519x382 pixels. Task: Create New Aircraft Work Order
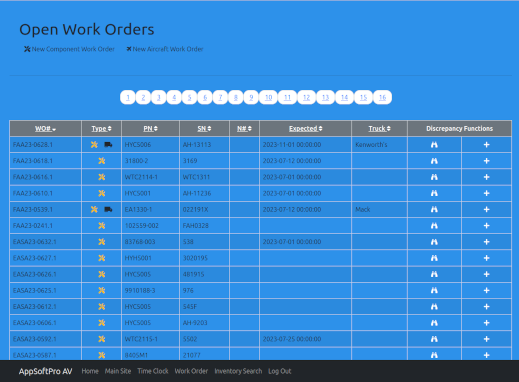pos(165,49)
